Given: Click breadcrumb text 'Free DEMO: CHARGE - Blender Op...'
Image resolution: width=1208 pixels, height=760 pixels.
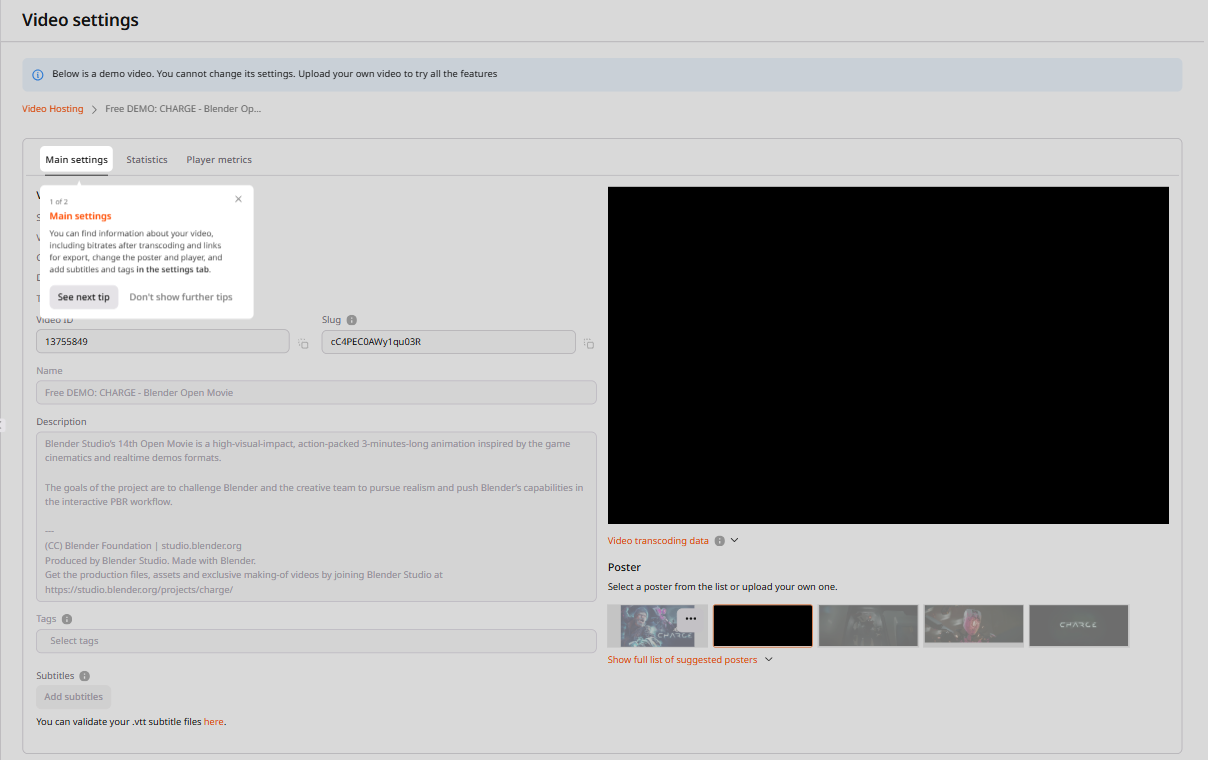Looking at the screenshot, I should (183, 109).
